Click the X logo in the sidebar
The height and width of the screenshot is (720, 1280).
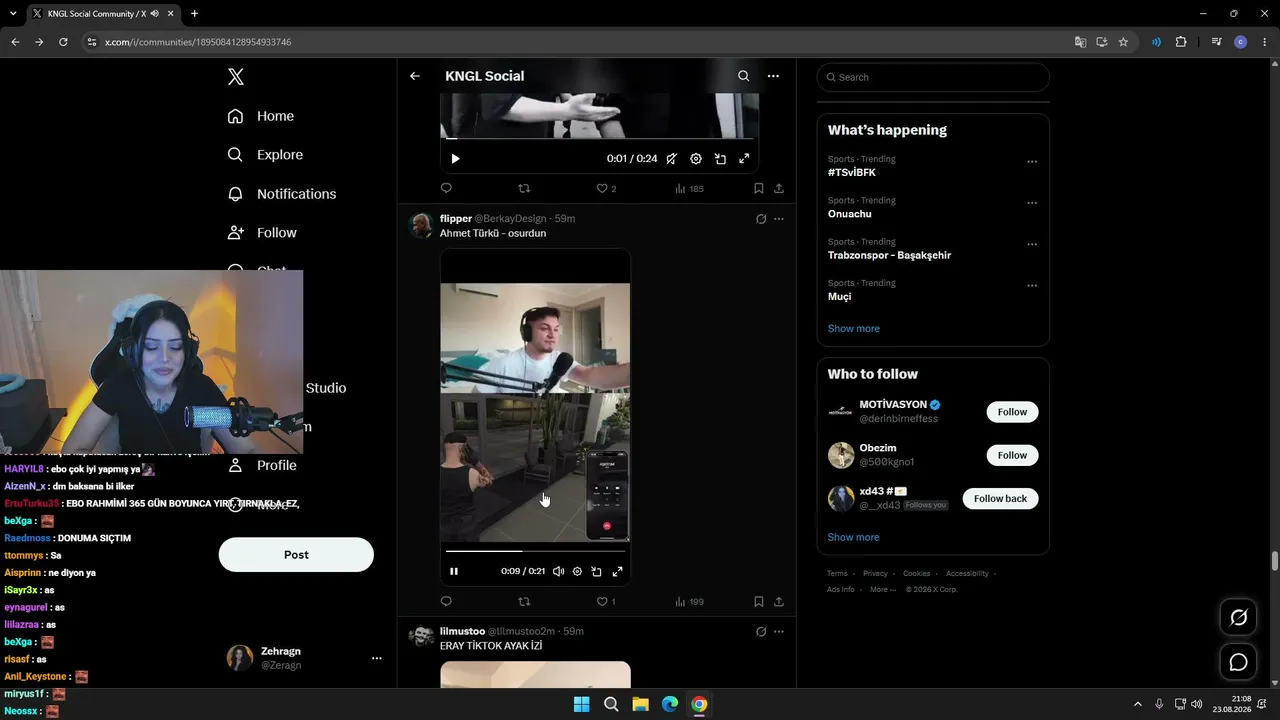coord(235,77)
